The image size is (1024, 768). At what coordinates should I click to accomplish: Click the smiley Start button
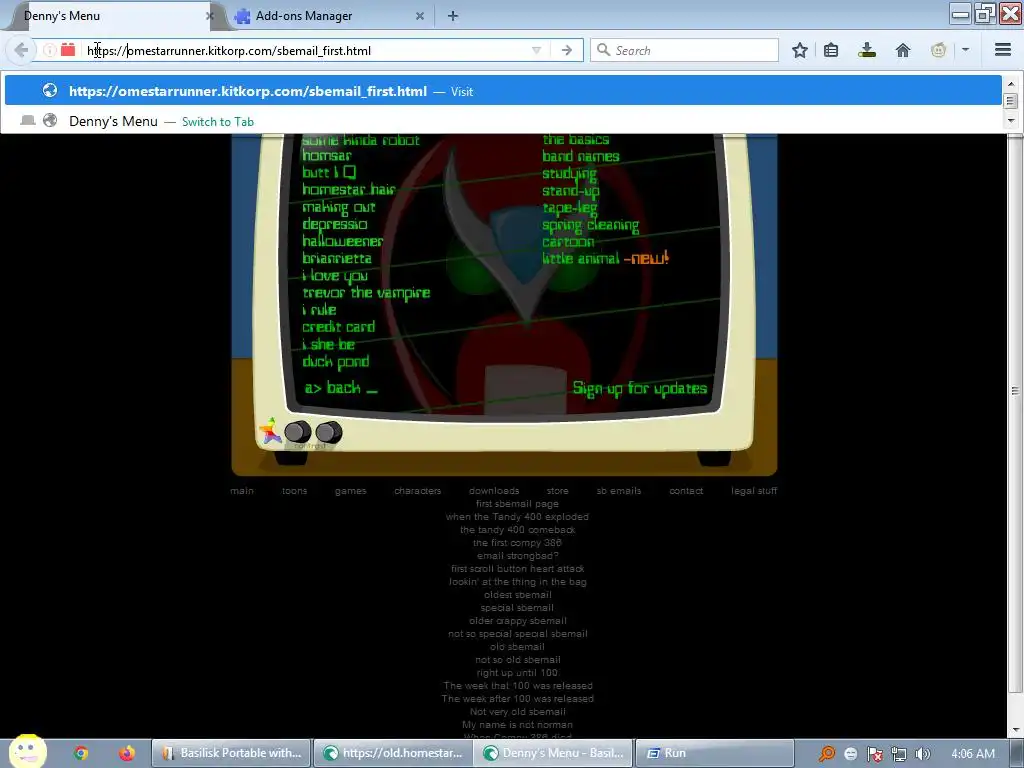(28, 751)
